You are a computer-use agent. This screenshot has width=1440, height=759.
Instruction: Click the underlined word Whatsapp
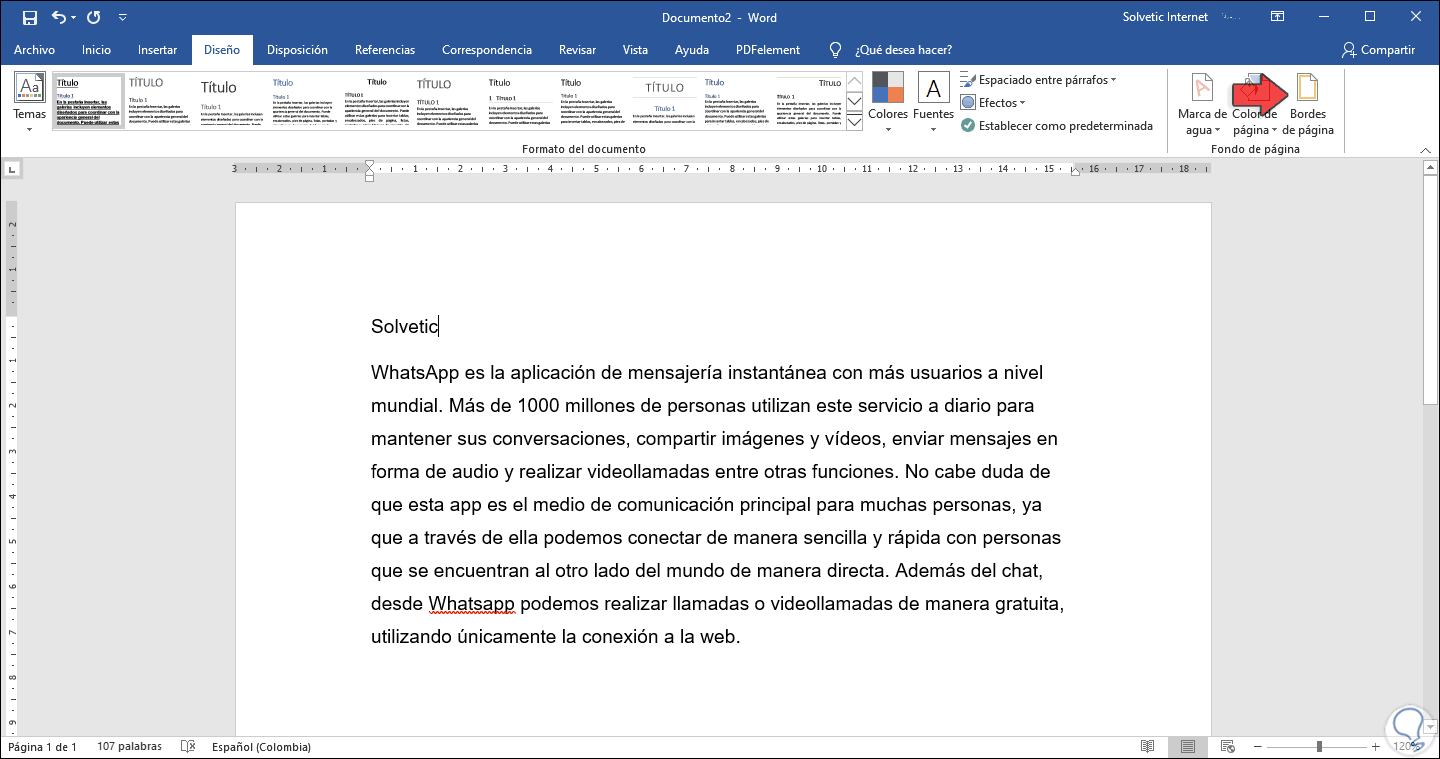[x=472, y=603]
